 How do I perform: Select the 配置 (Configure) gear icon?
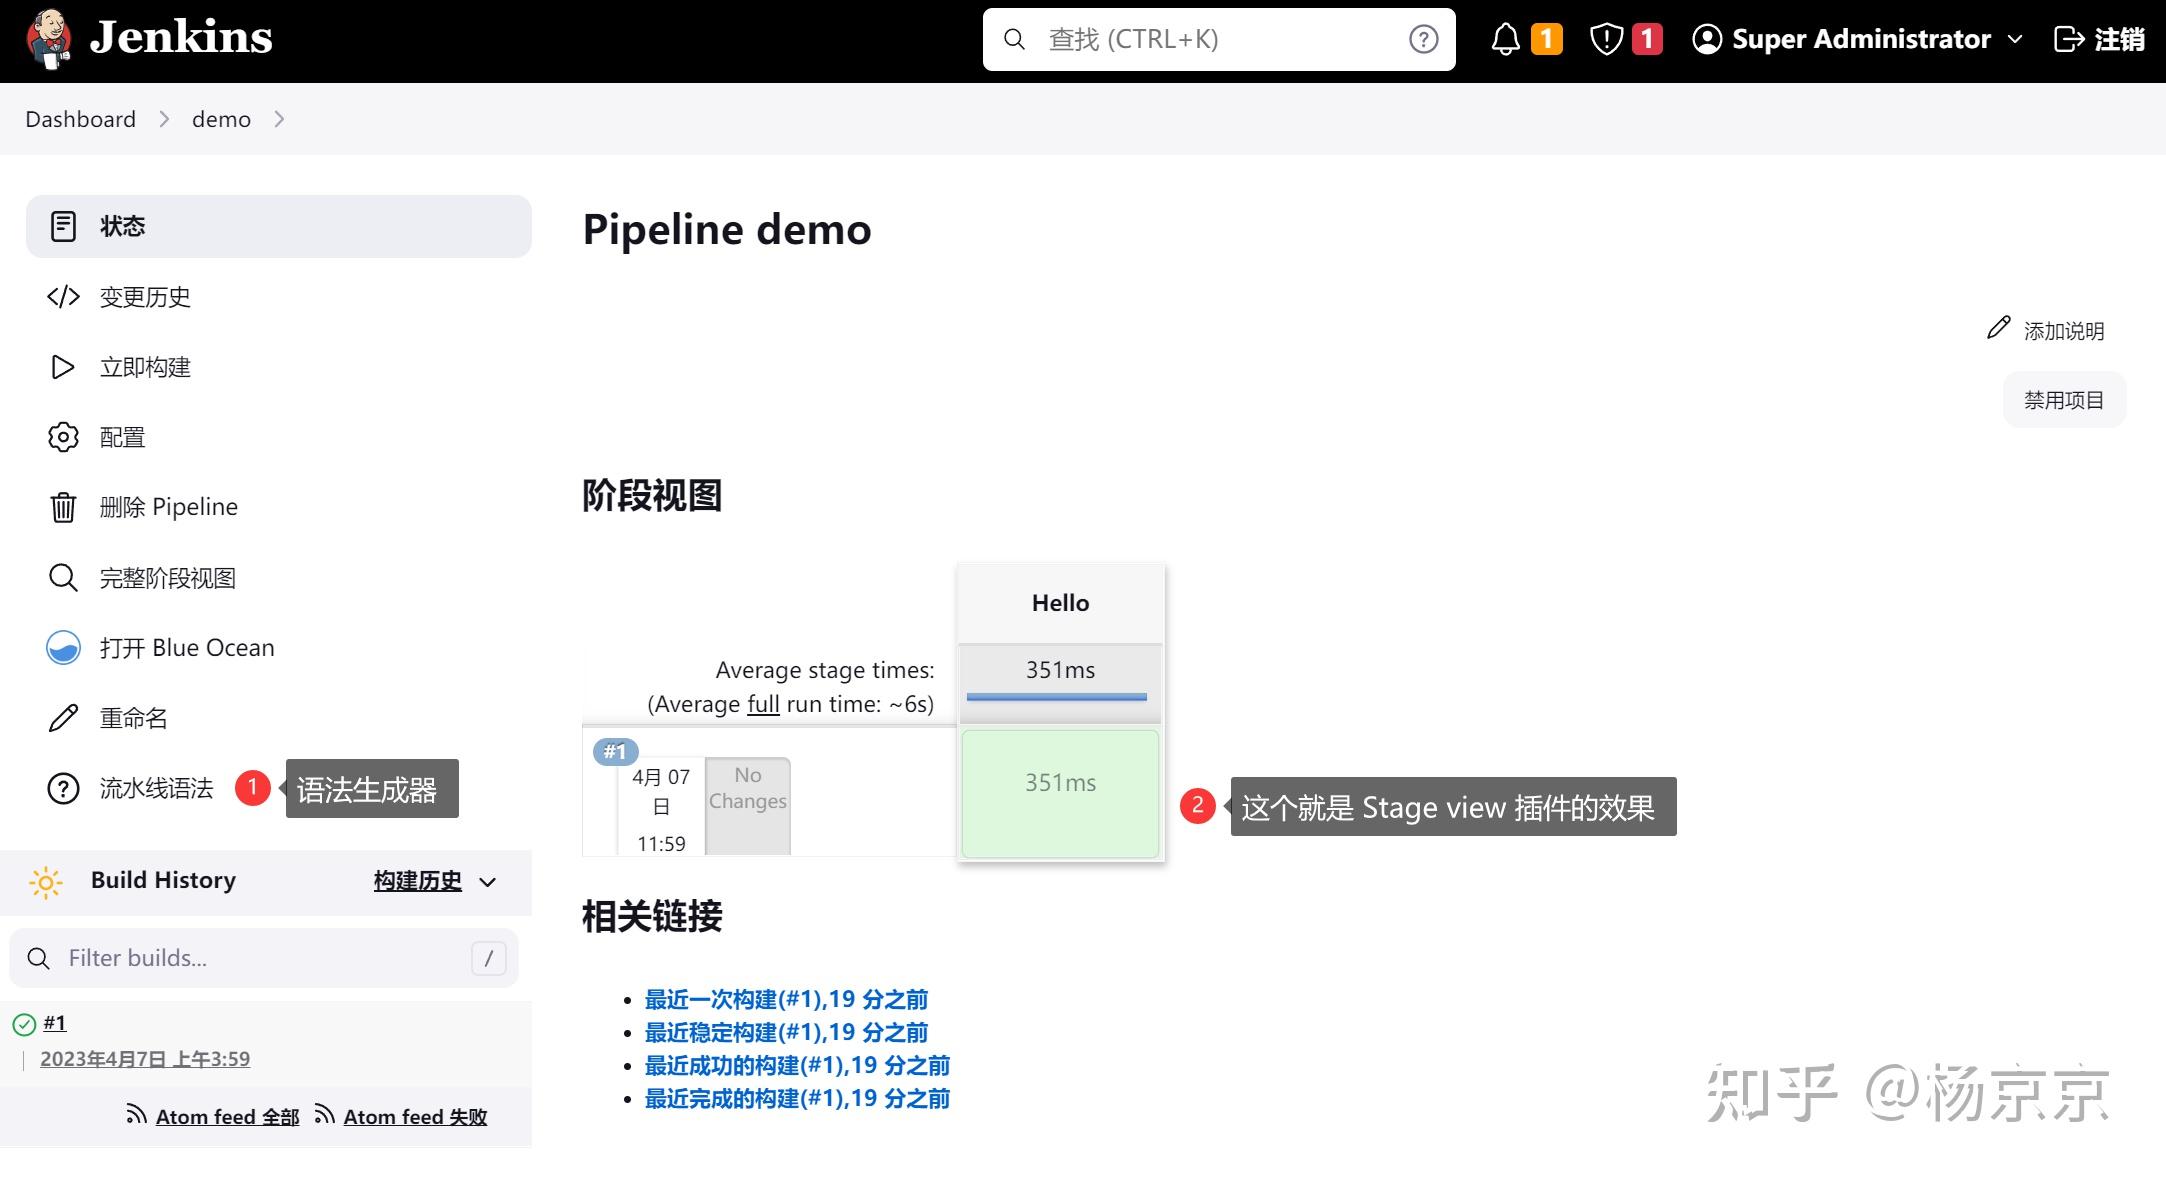coord(63,437)
